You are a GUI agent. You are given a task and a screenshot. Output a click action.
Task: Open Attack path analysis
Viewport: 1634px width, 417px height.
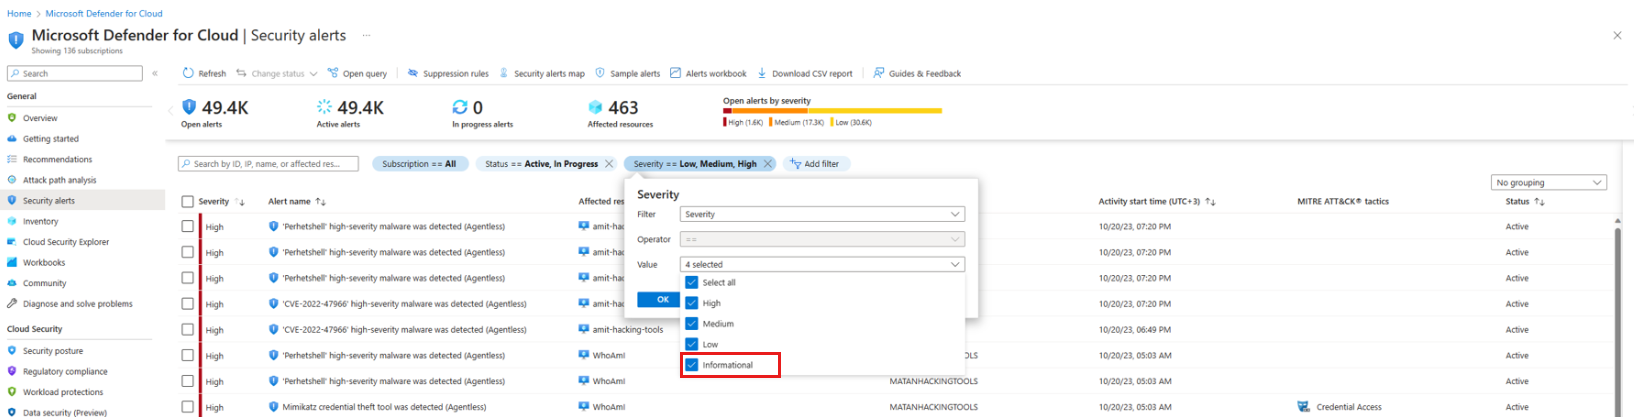[x=59, y=180]
